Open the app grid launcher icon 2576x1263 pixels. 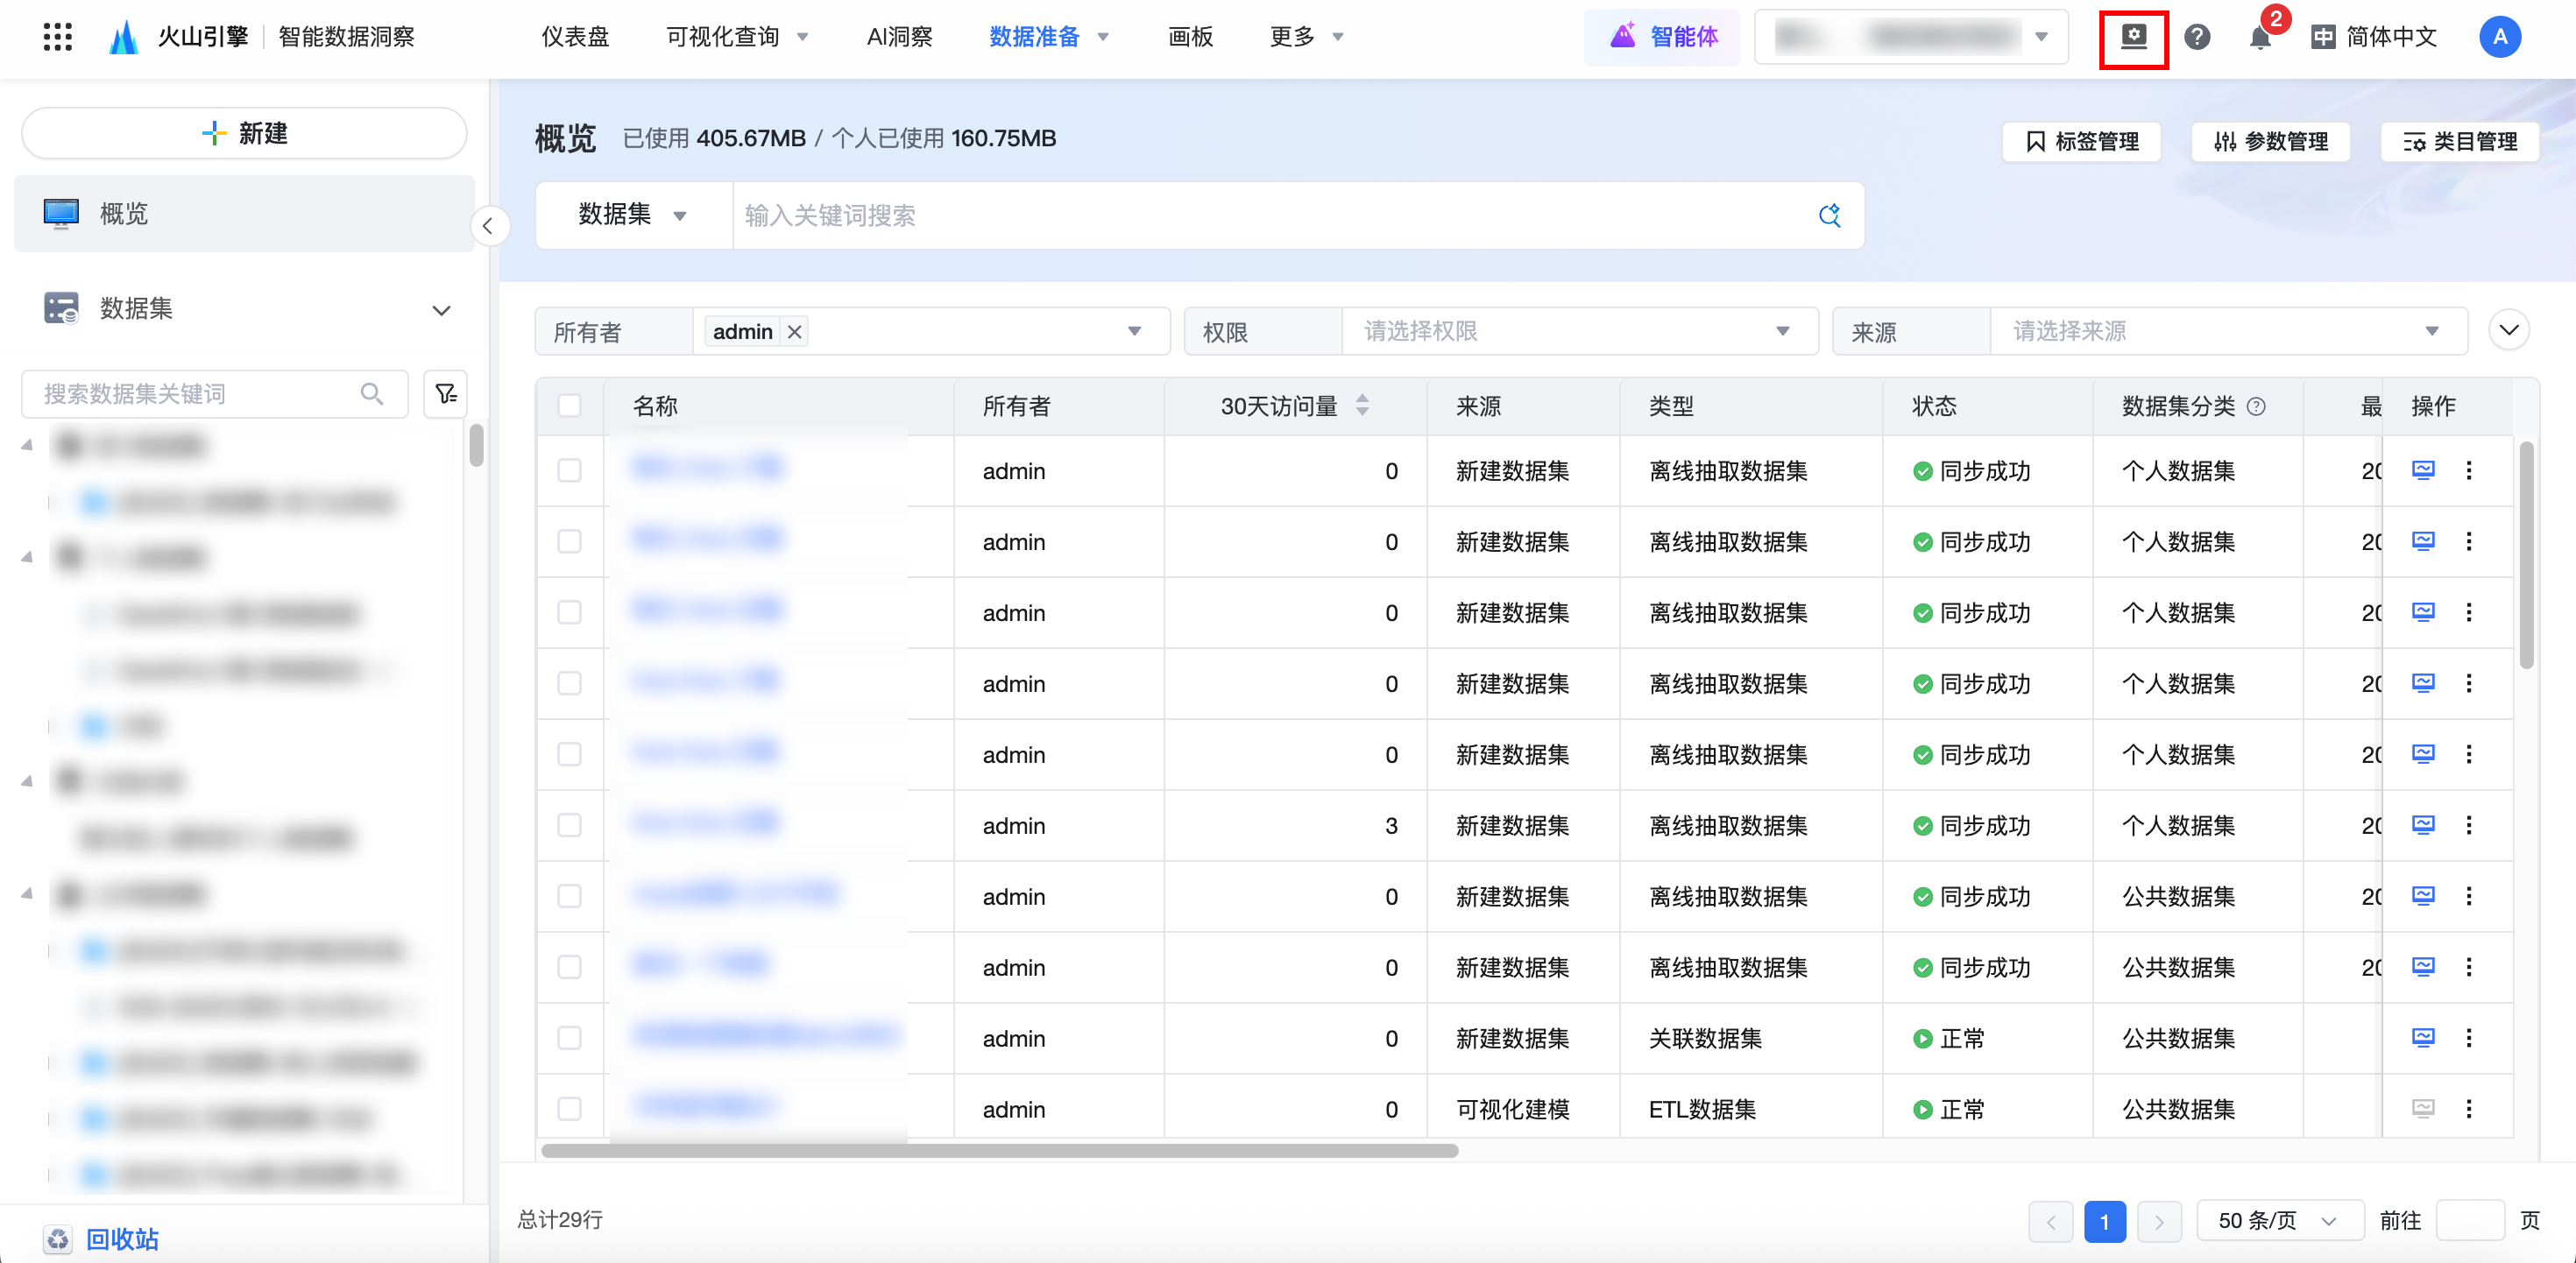click(58, 37)
